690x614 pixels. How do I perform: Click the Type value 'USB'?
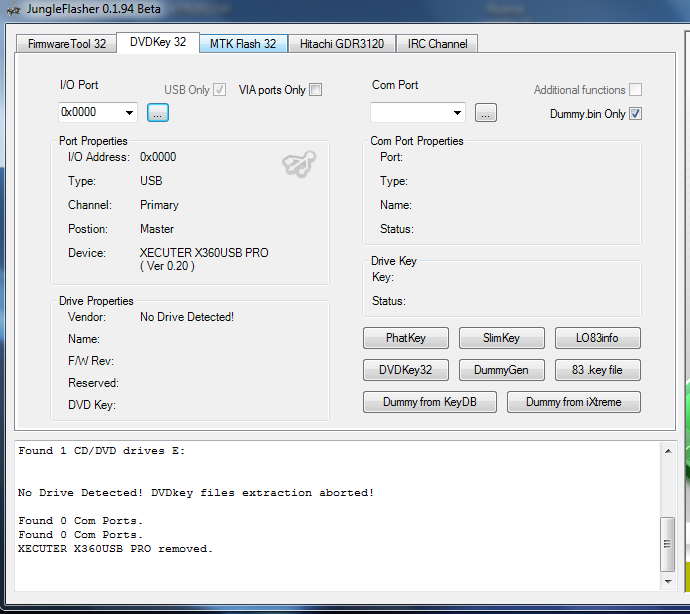pos(151,181)
